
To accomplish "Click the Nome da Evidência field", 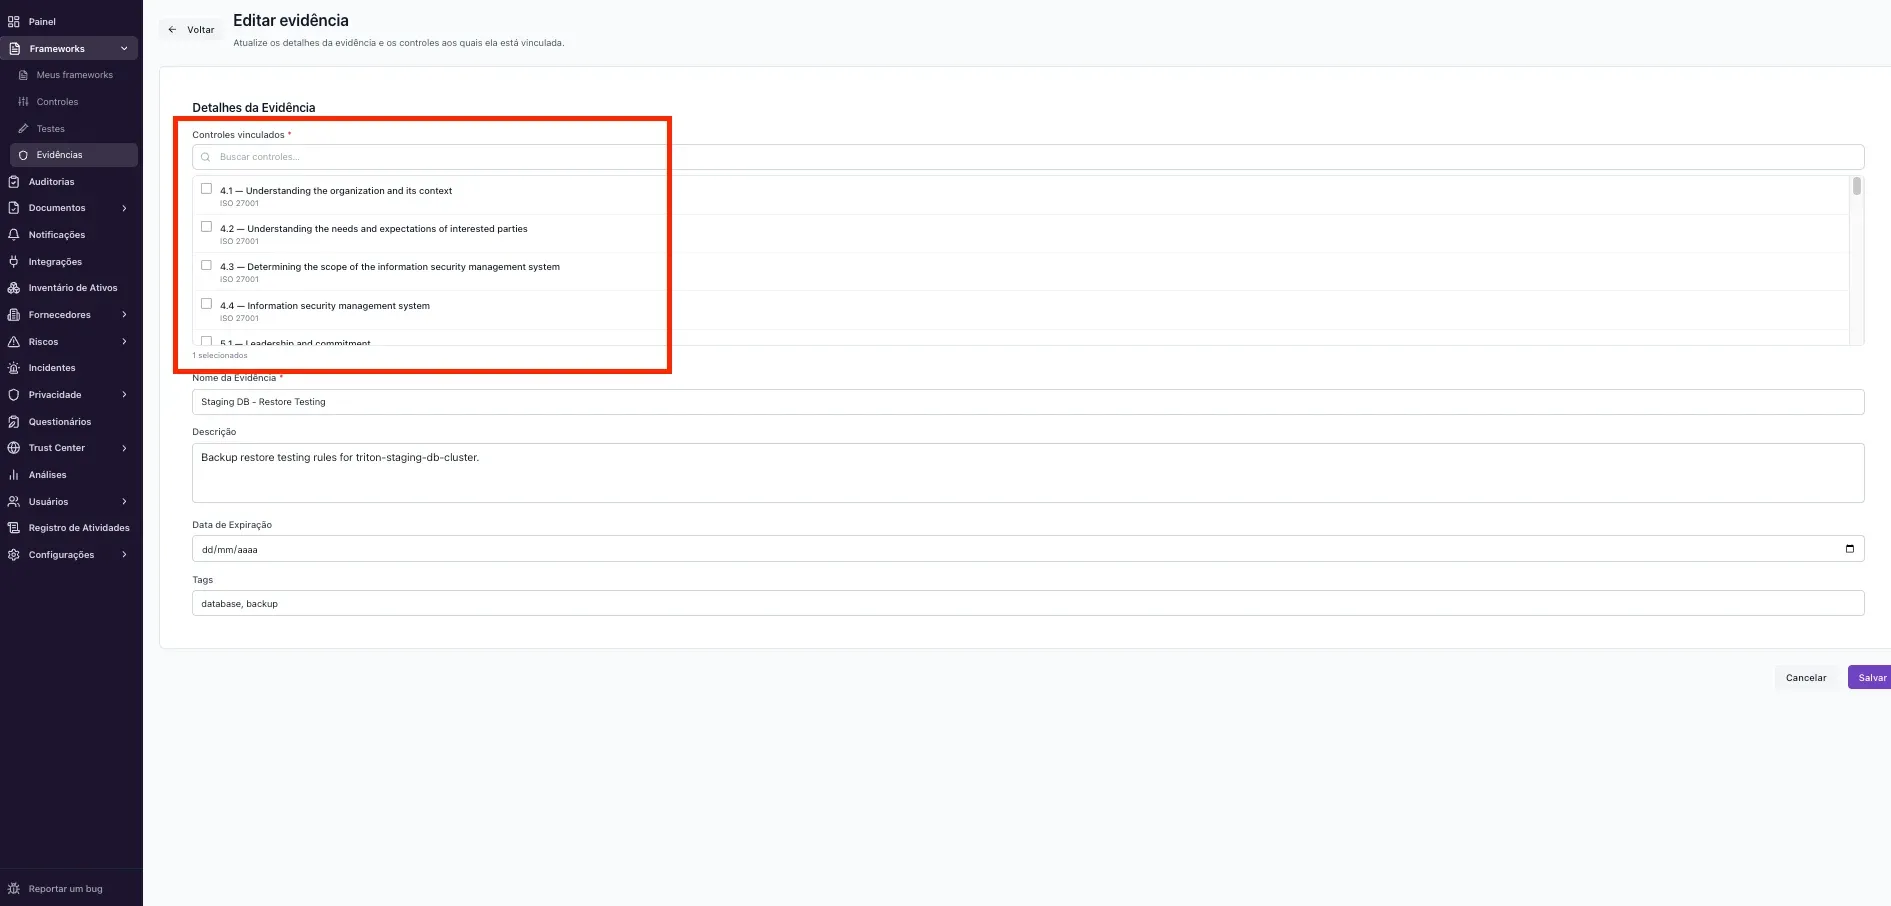I will point(1028,402).
